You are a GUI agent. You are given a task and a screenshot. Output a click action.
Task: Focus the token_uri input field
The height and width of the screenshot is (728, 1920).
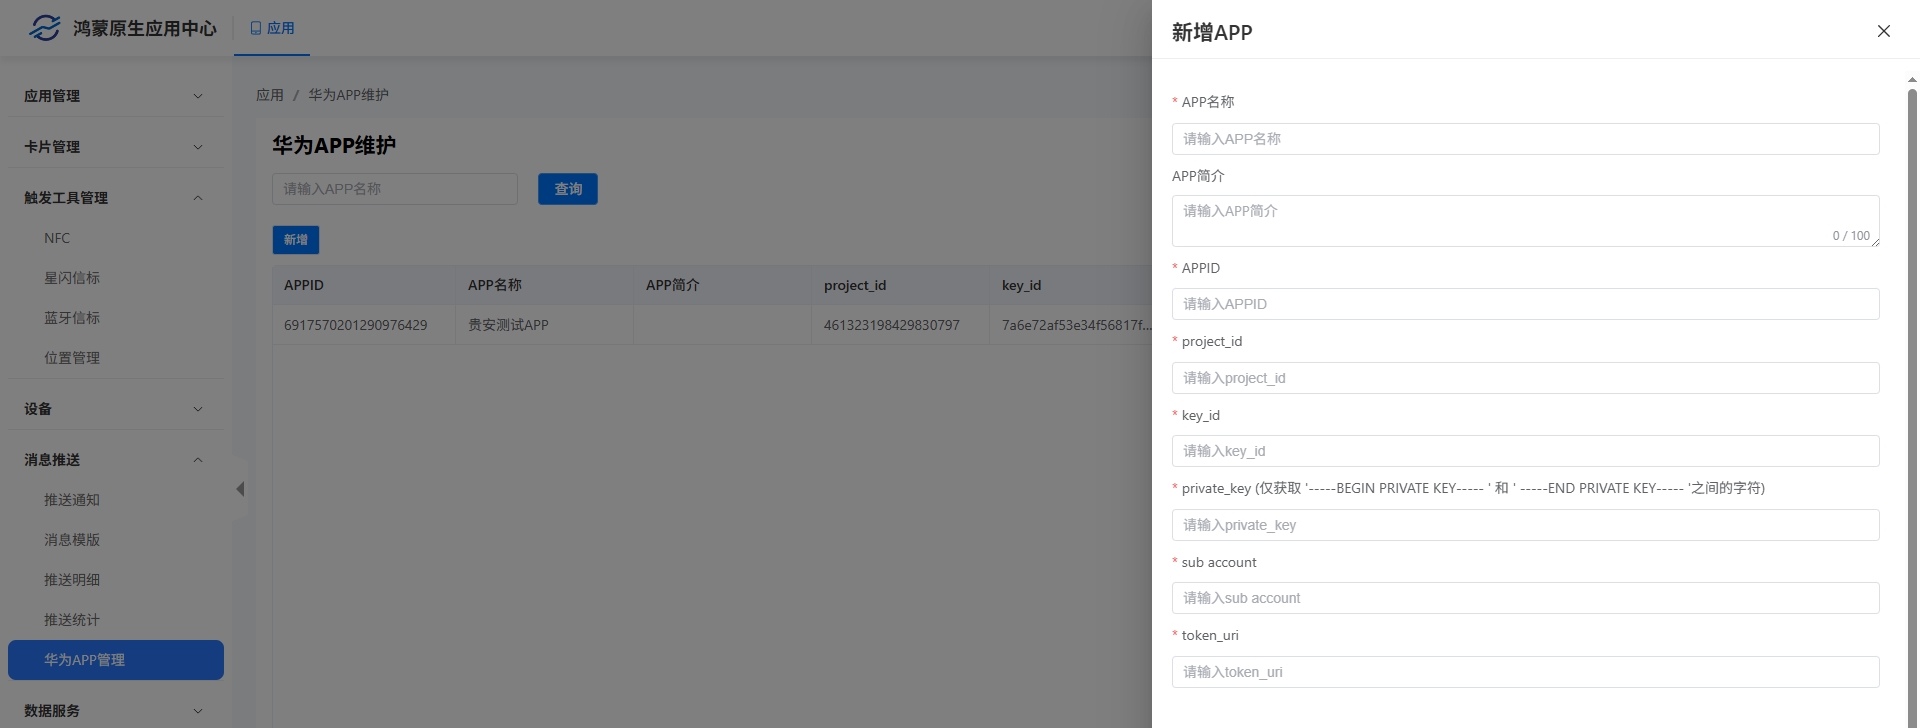click(1525, 672)
